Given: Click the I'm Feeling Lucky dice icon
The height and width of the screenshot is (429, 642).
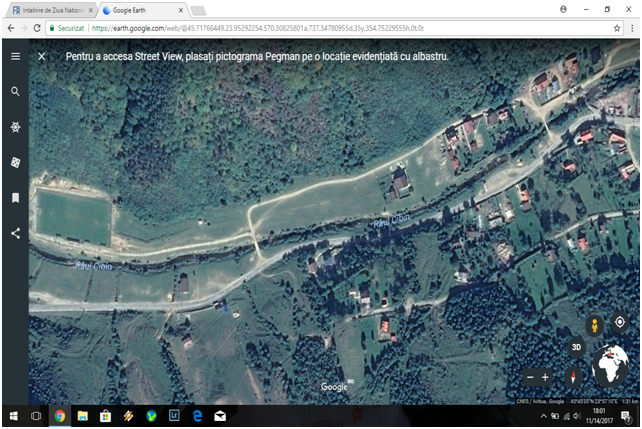Looking at the screenshot, I should [x=15, y=162].
